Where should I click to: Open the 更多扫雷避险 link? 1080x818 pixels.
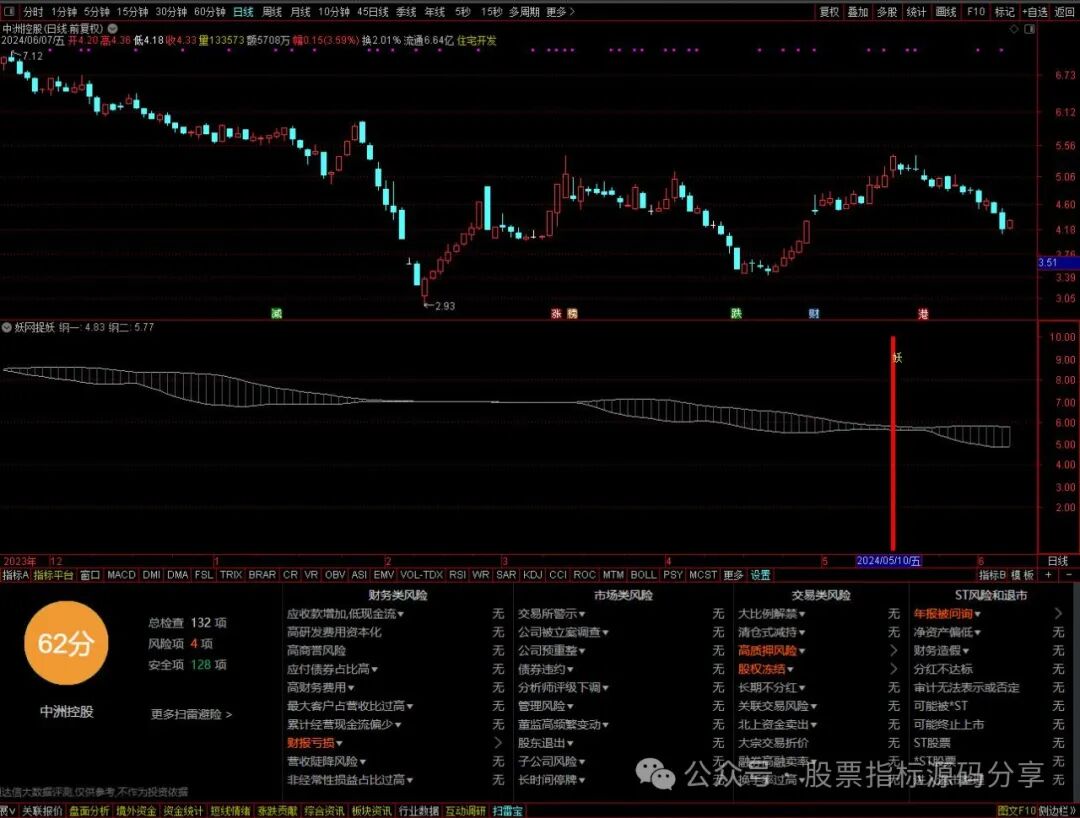(x=191, y=714)
